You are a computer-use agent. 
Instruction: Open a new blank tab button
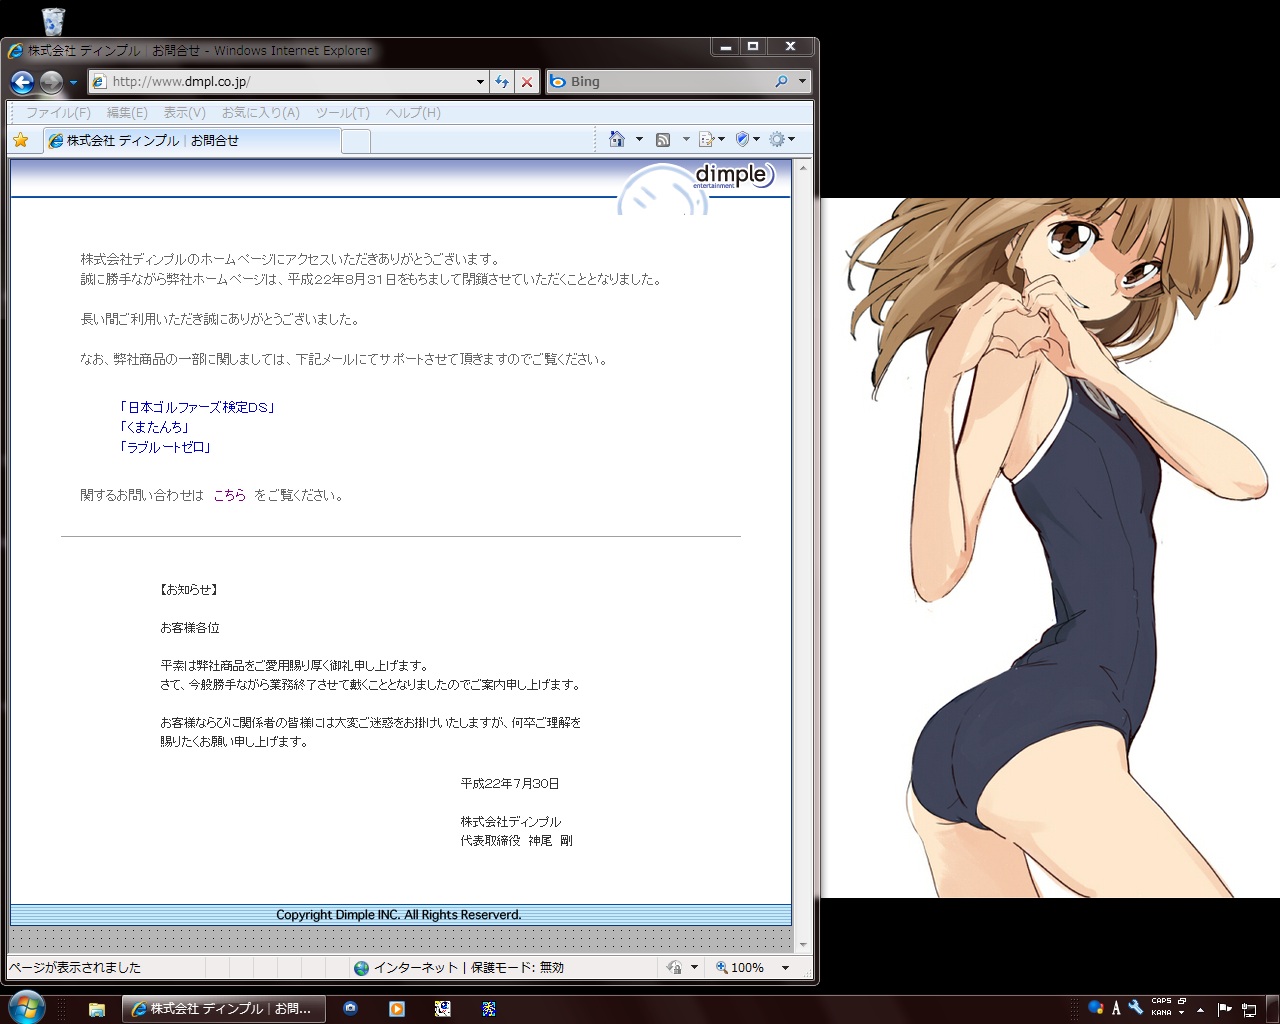[x=356, y=141]
